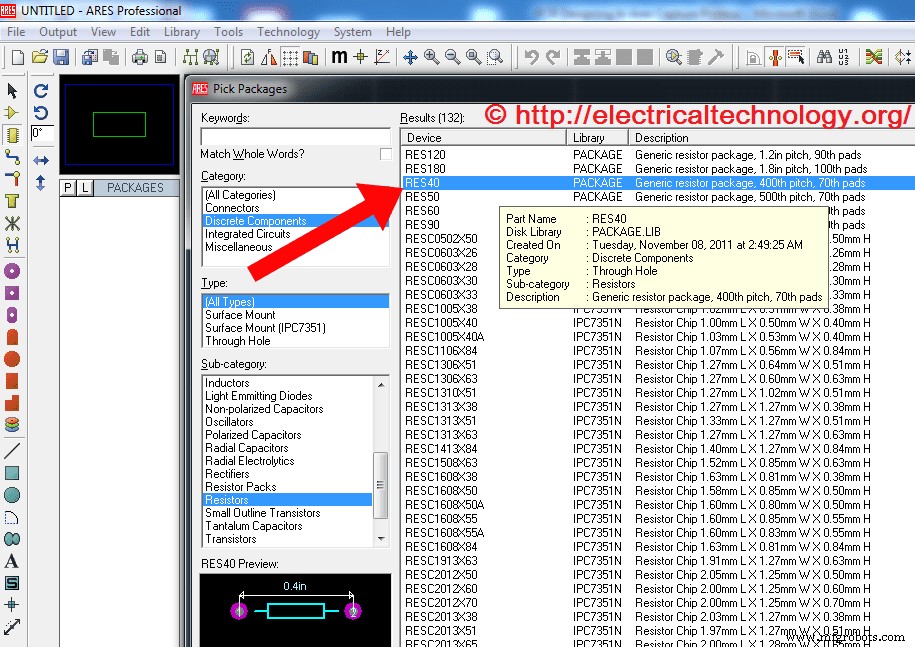Image resolution: width=915 pixels, height=647 pixels.
Task: Click the L library button
Action: point(84,188)
